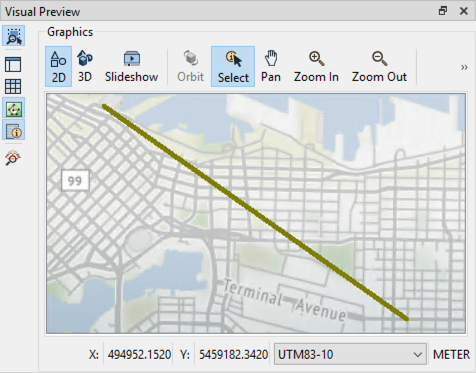The height and width of the screenshot is (373, 476).
Task: Choose the Pan hand tool
Action: 271,67
